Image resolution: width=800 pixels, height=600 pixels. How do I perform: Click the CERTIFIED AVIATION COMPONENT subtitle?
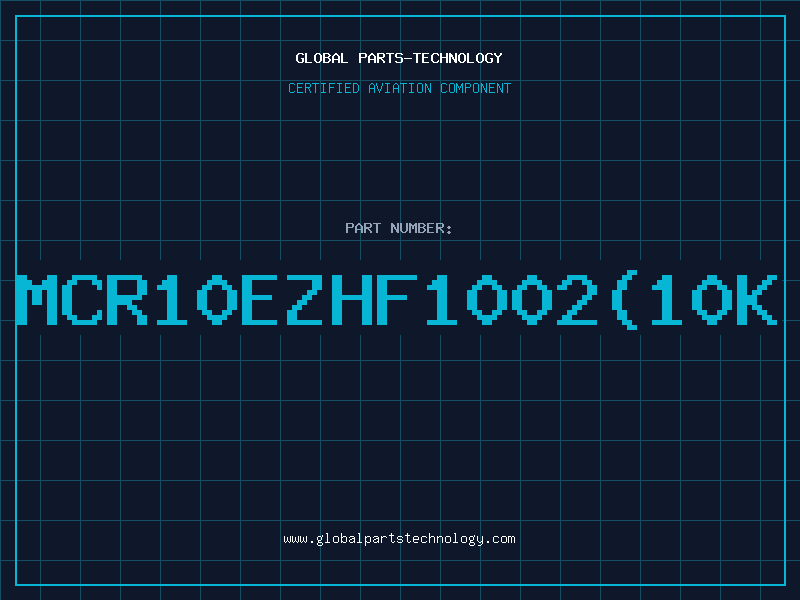coord(399,88)
